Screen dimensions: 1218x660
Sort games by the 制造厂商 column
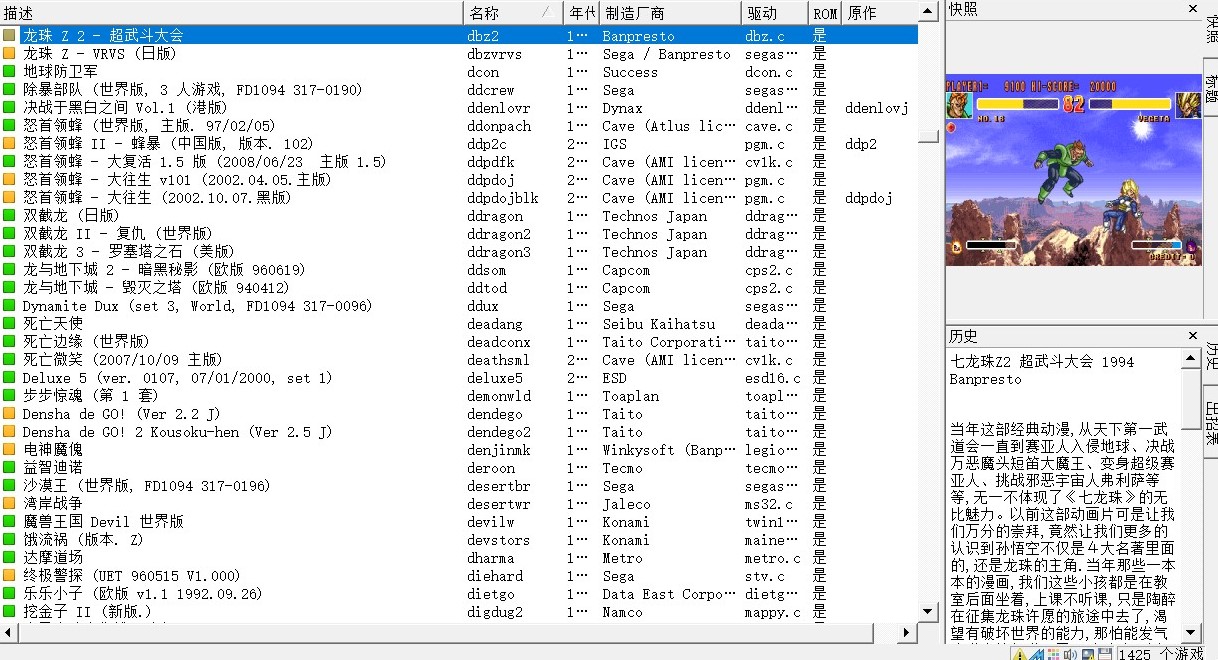670,13
